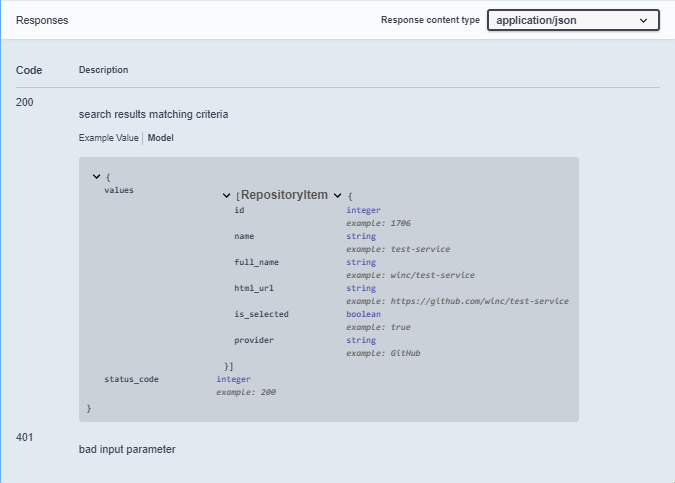Click 'bad input parameter' description

coord(127,449)
